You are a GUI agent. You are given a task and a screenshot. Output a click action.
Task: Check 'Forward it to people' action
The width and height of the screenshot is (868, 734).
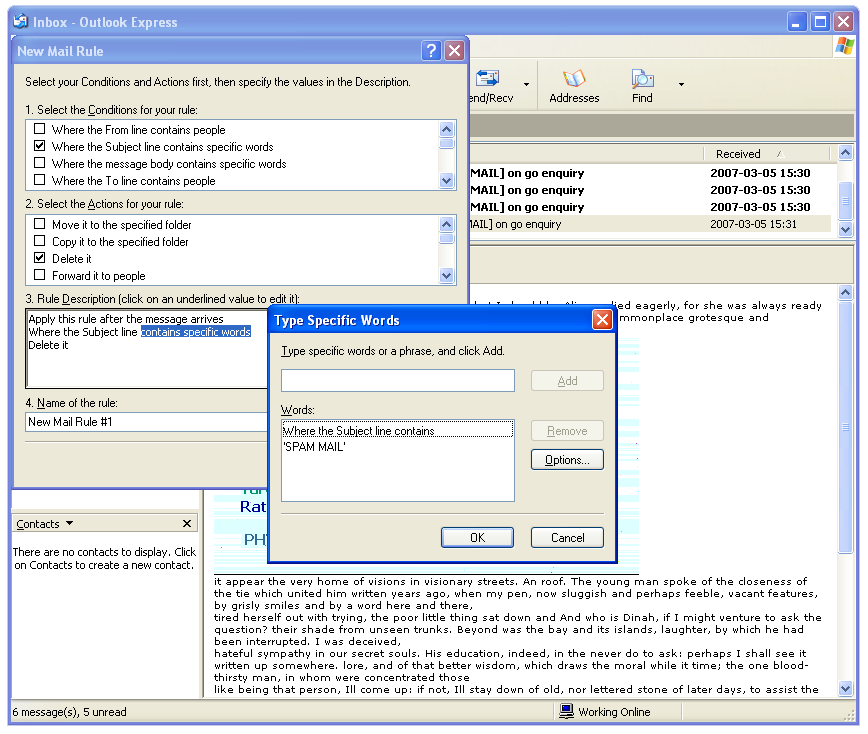point(39,275)
